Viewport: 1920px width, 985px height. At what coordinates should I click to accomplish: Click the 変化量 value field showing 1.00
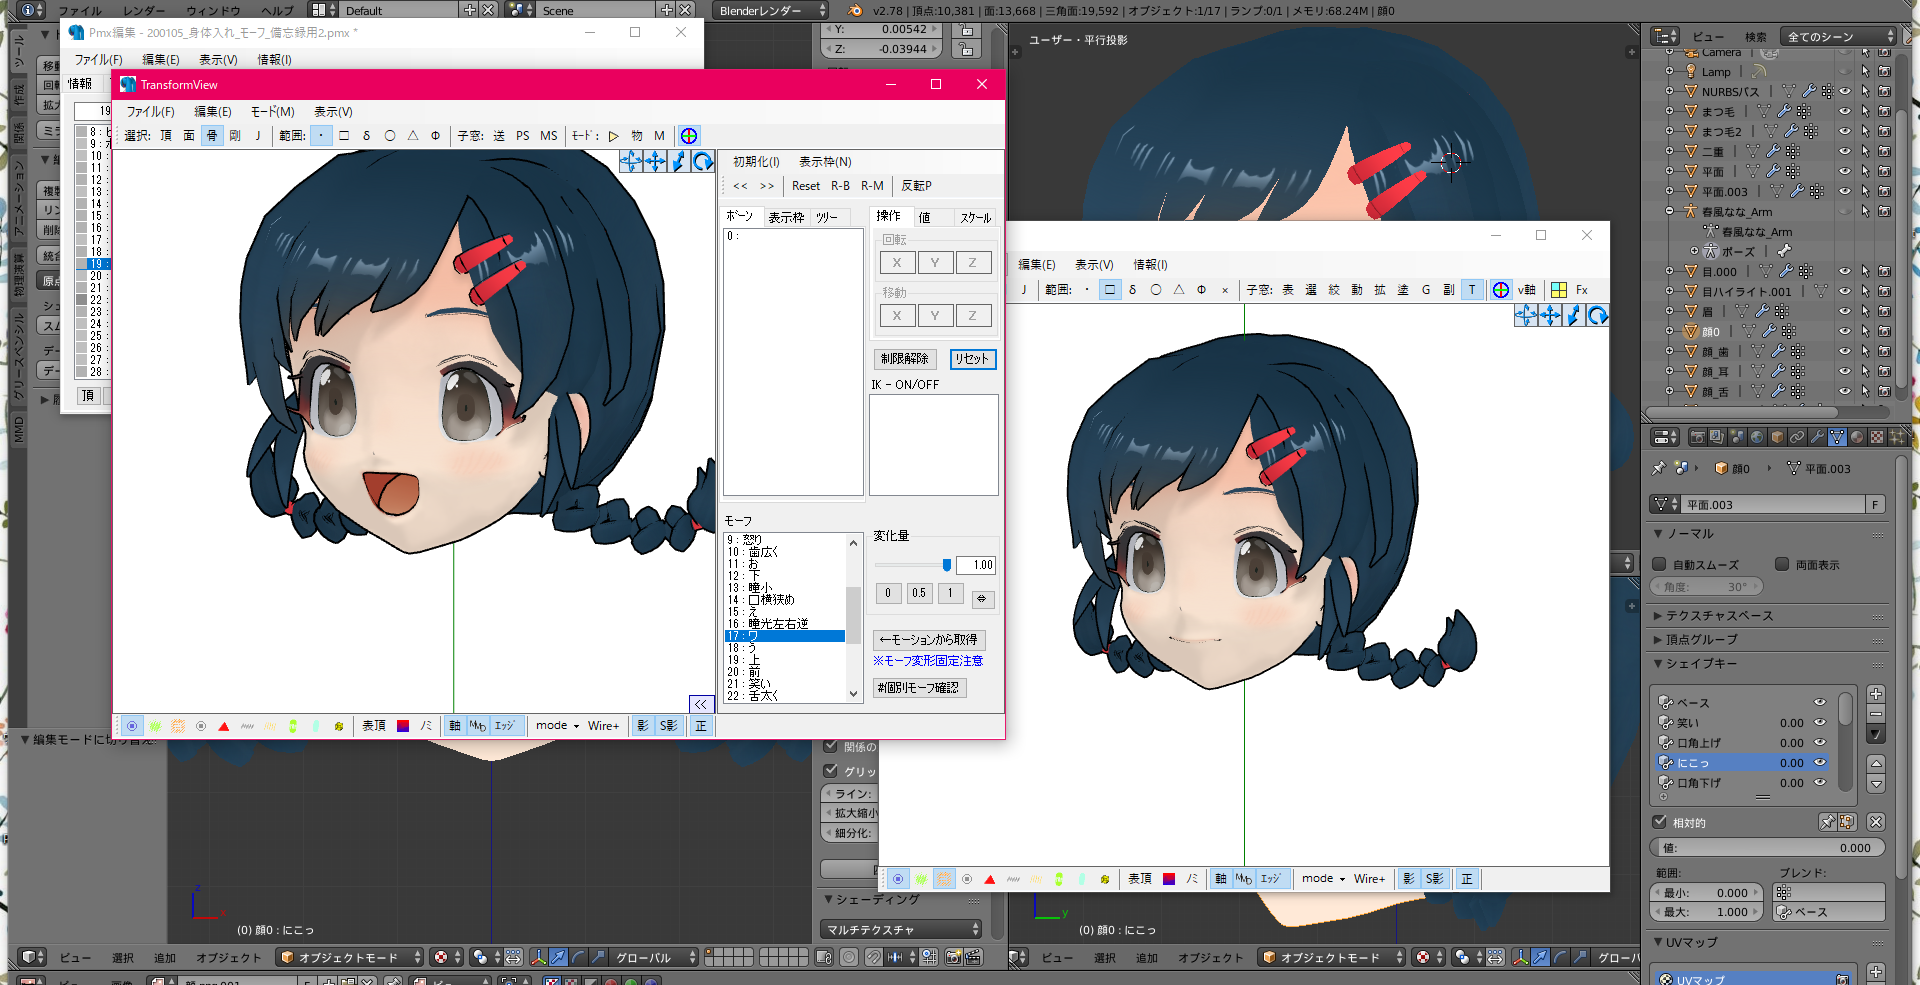976,565
